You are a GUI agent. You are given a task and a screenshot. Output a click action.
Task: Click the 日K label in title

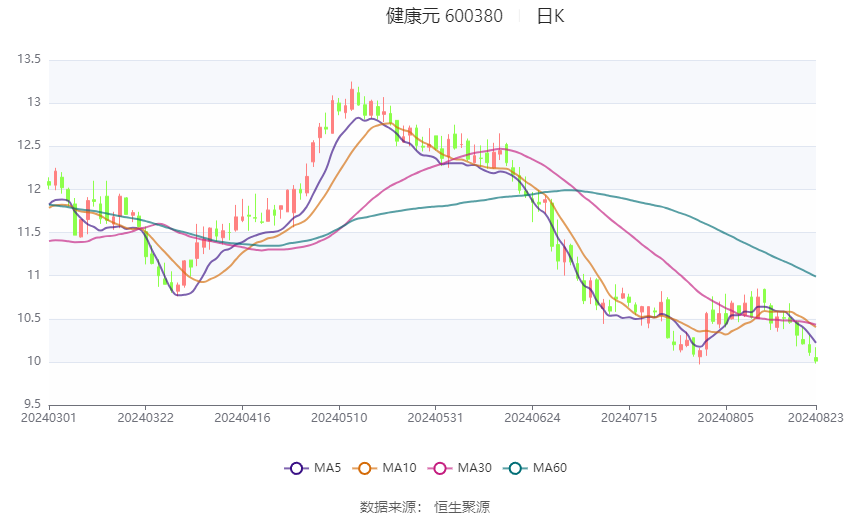(550, 16)
